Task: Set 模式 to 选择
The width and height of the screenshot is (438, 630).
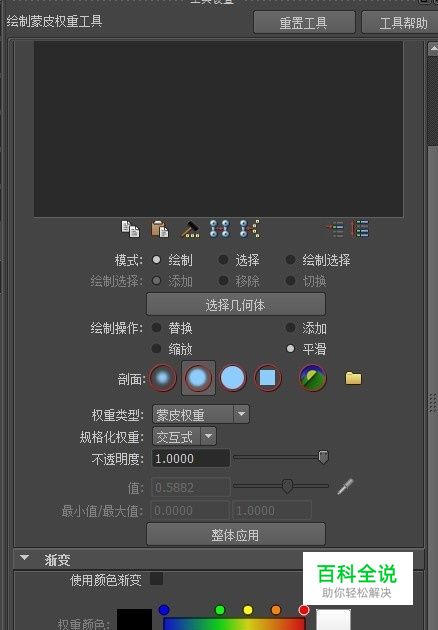Action: 223,260
